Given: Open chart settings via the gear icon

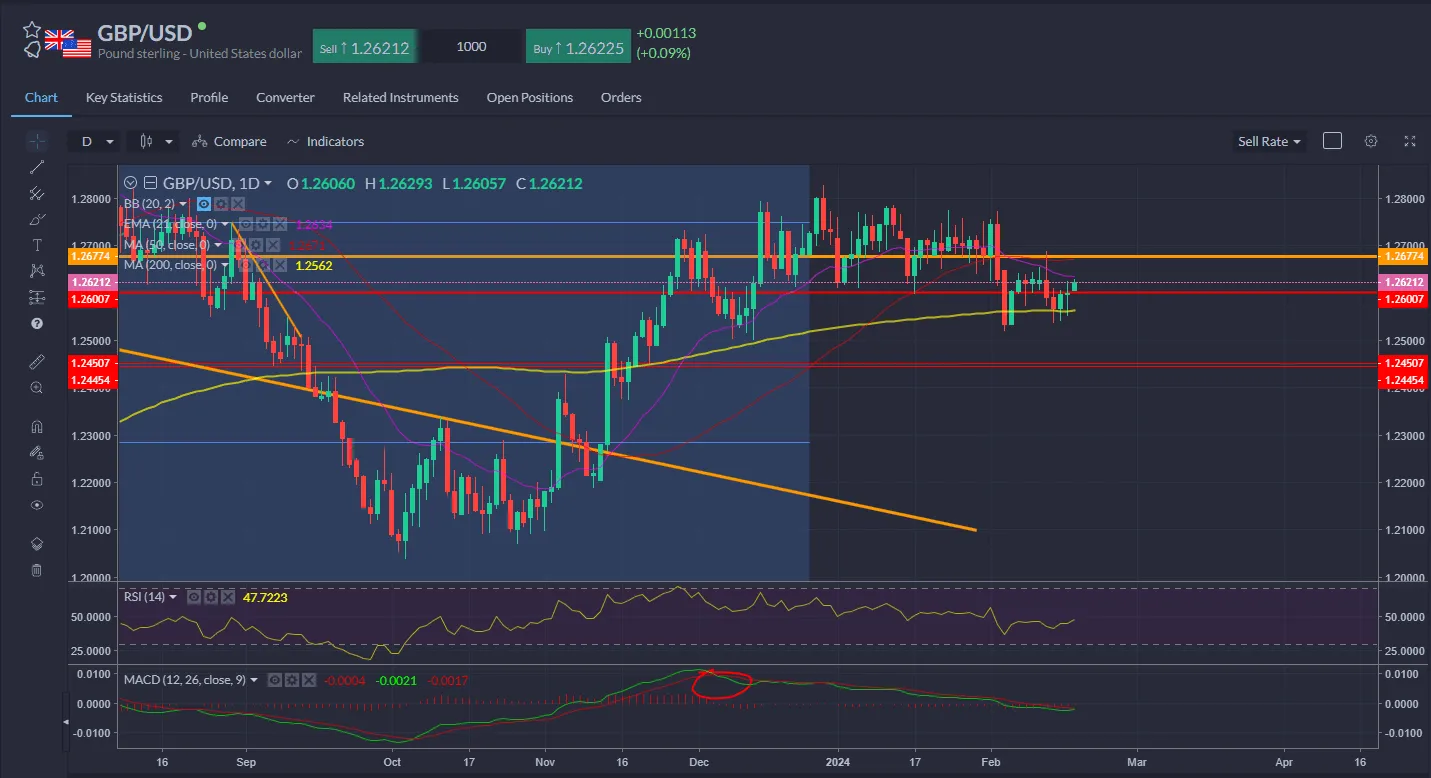Looking at the screenshot, I should pyautogui.click(x=1370, y=141).
